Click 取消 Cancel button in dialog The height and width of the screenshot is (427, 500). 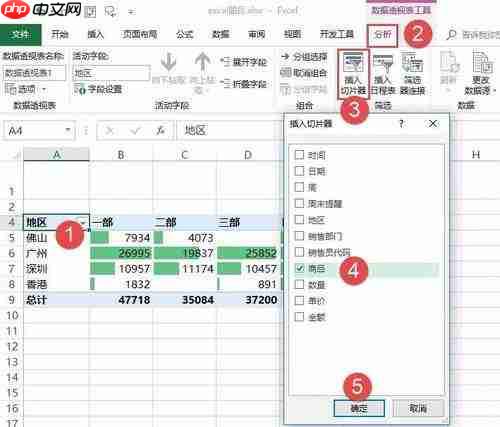tap(418, 408)
